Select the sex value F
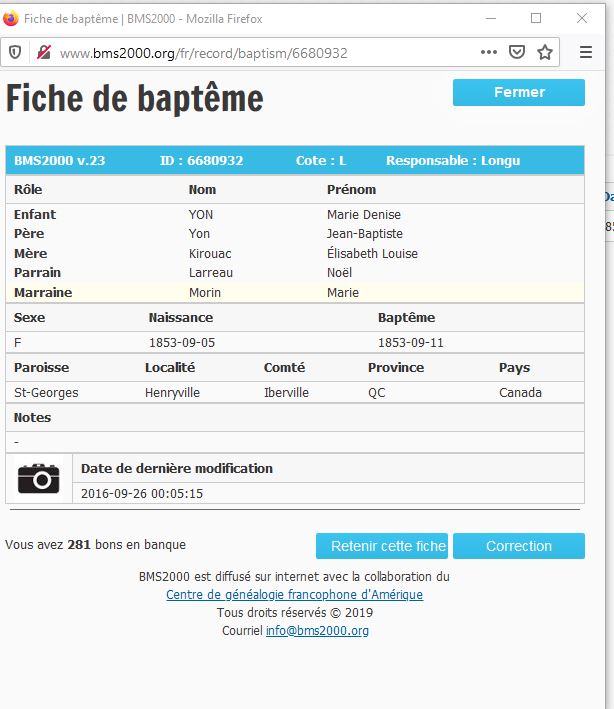Screen dimensions: 614x709 click(x=18, y=343)
